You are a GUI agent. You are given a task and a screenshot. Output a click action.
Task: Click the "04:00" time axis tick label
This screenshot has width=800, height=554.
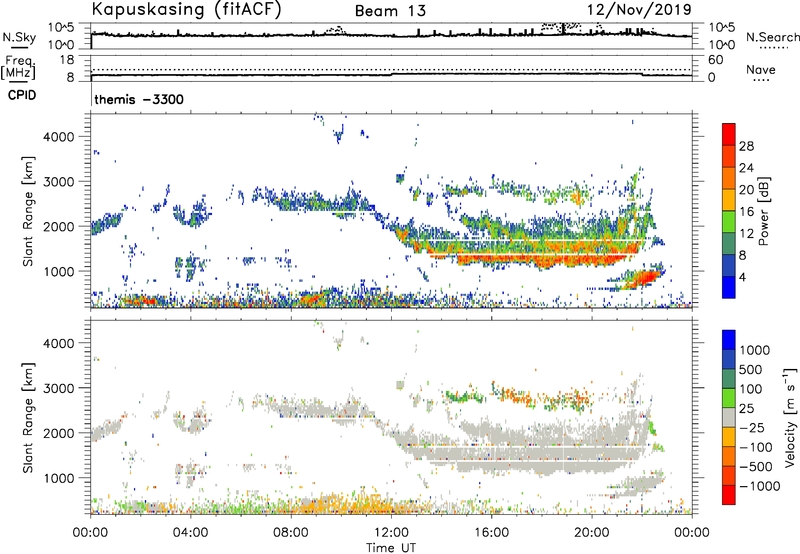[x=191, y=533]
